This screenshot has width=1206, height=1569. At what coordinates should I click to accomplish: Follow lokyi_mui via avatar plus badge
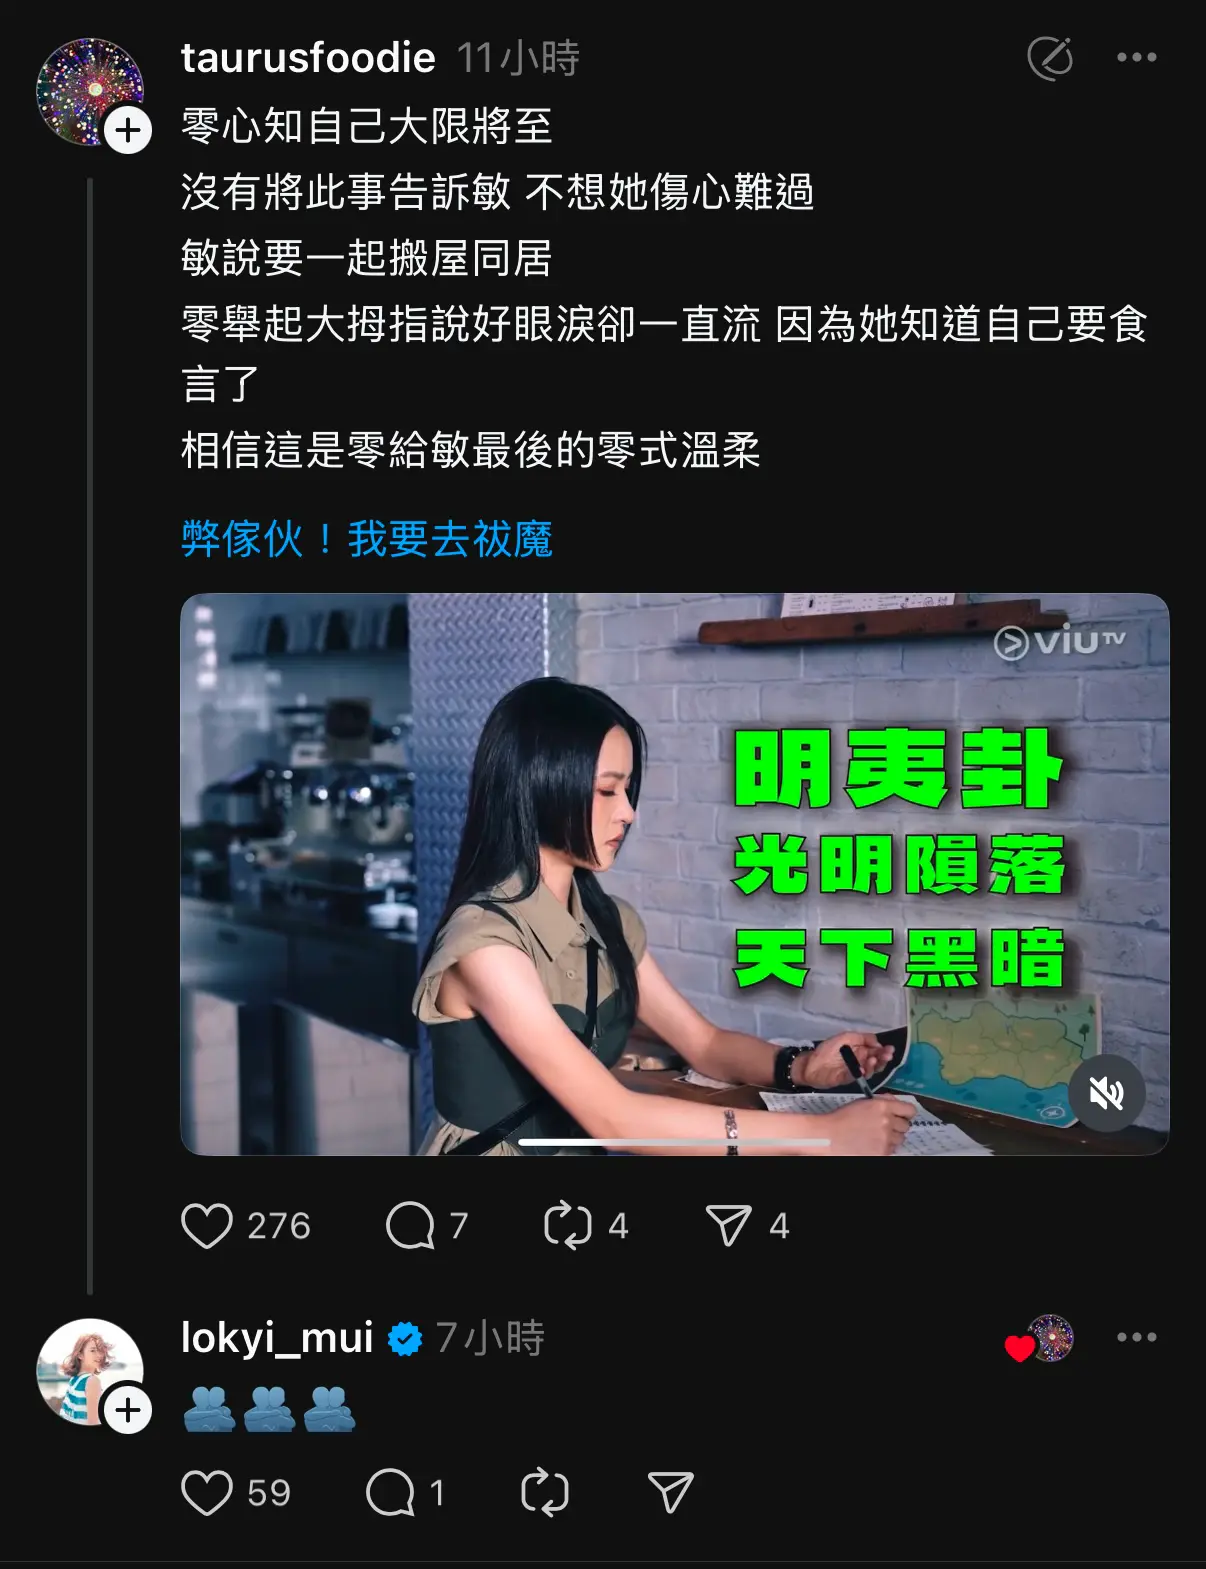(128, 1410)
